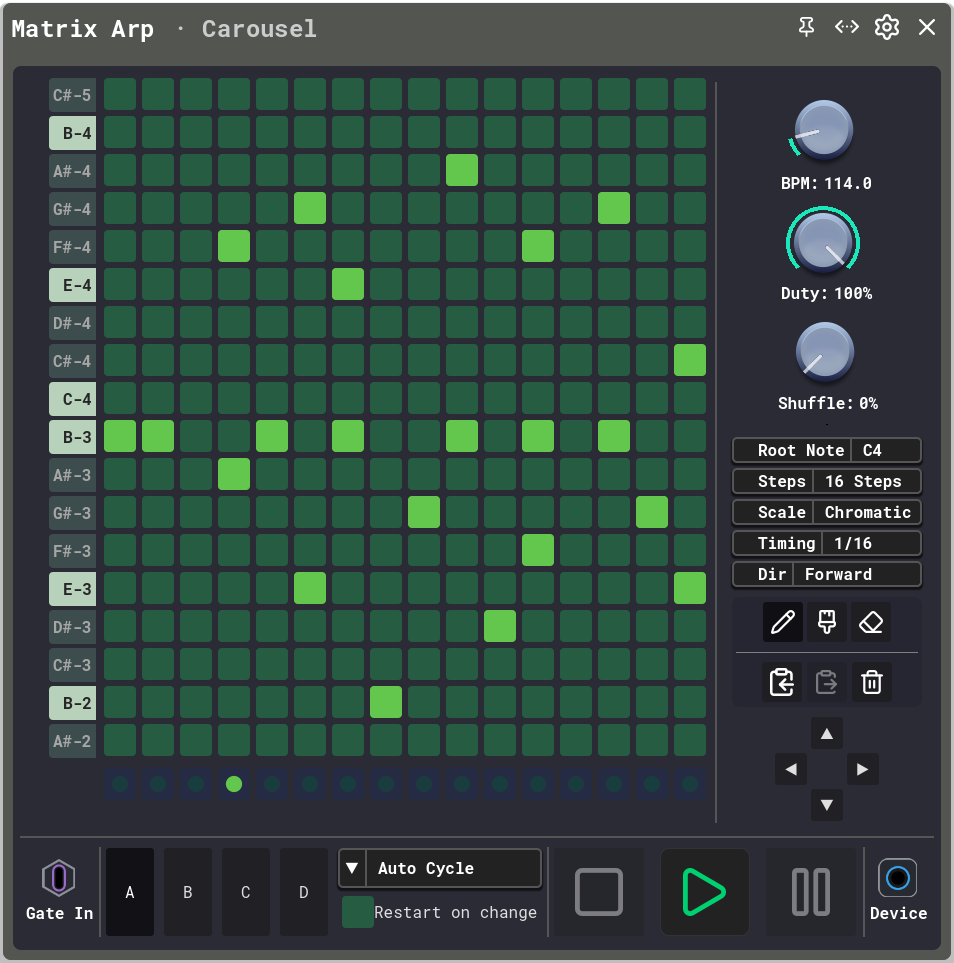954x963 pixels.
Task: Click the pin window icon
Action: click(807, 27)
